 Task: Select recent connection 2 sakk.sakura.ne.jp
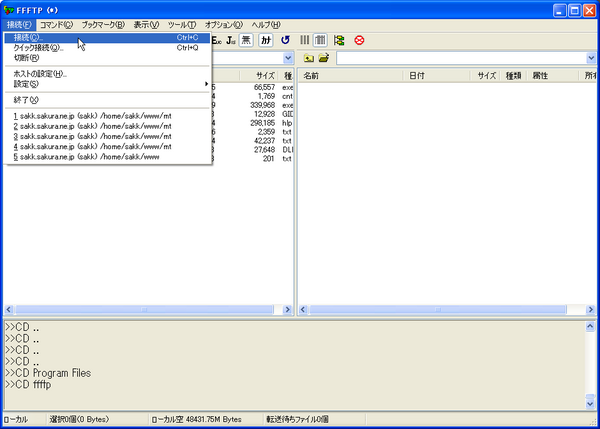tap(107, 126)
